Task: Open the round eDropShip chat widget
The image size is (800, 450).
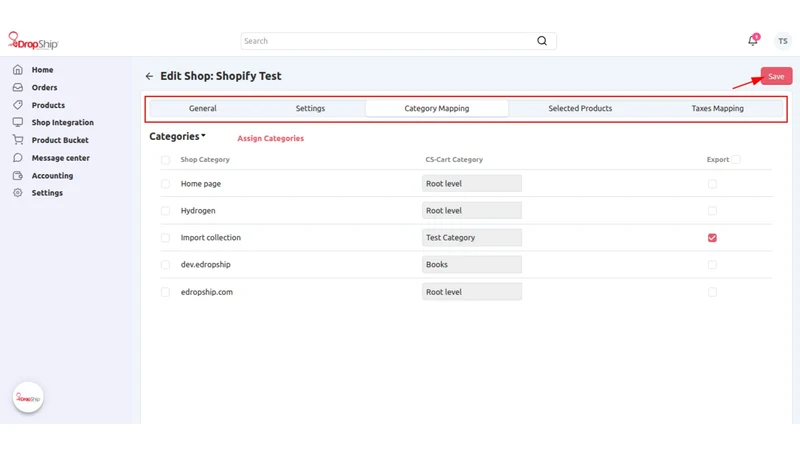Action: pyautogui.click(x=28, y=397)
